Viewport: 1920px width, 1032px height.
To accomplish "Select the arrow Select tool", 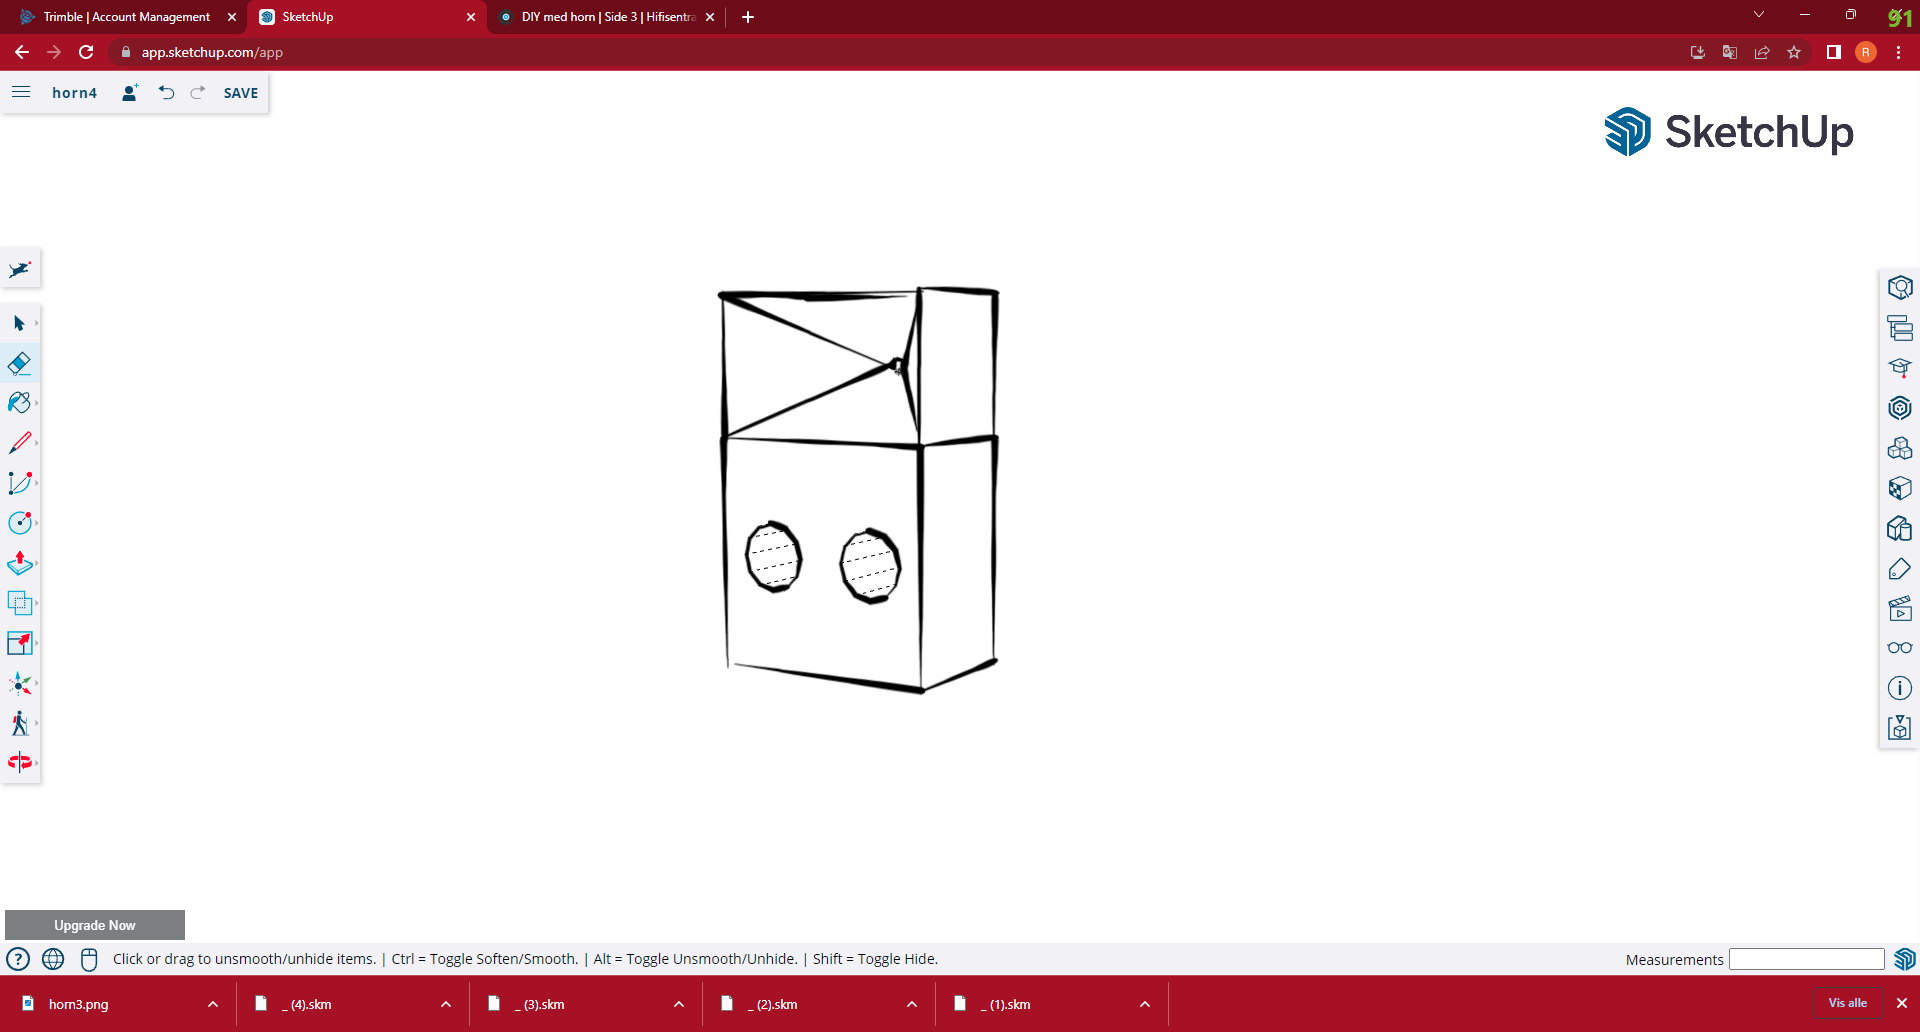I will pos(19,323).
